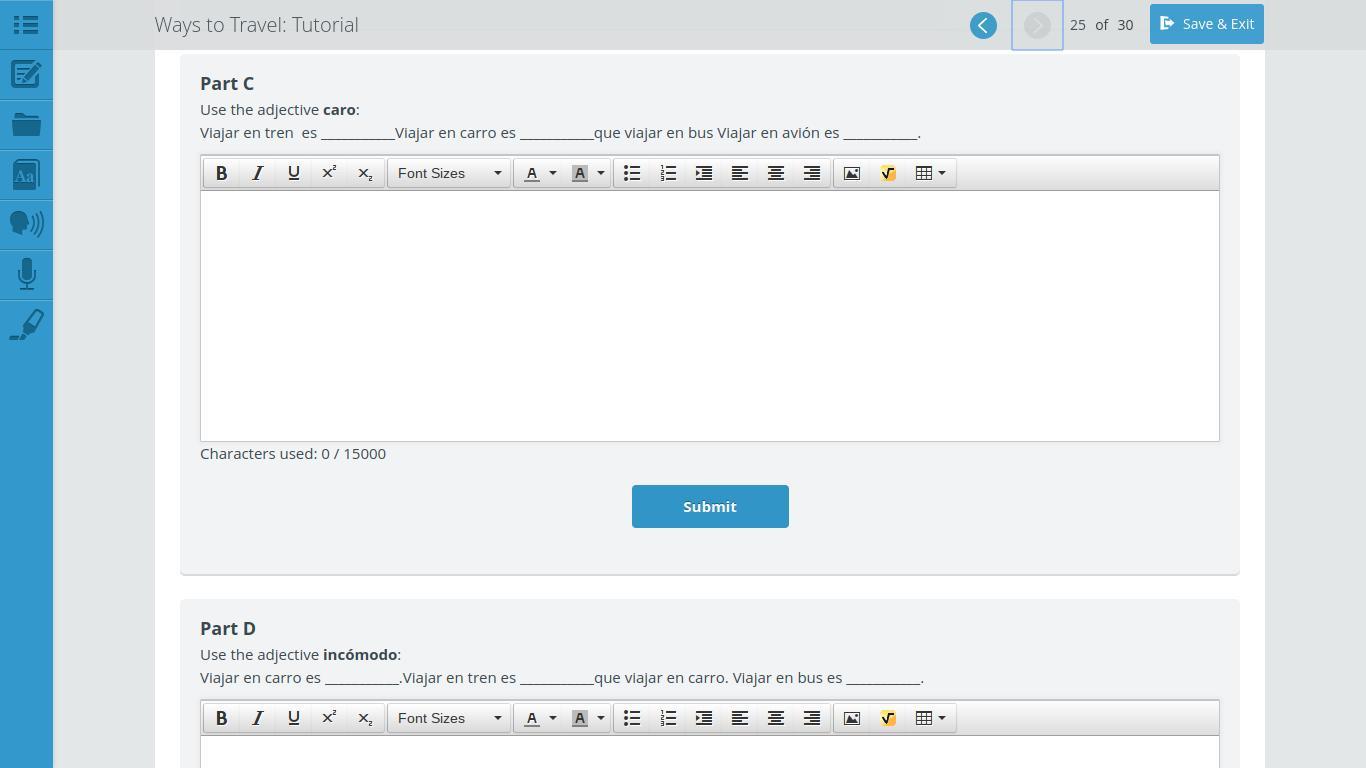Click inside the Part C answer text area
1366x768 pixels.
point(710,315)
